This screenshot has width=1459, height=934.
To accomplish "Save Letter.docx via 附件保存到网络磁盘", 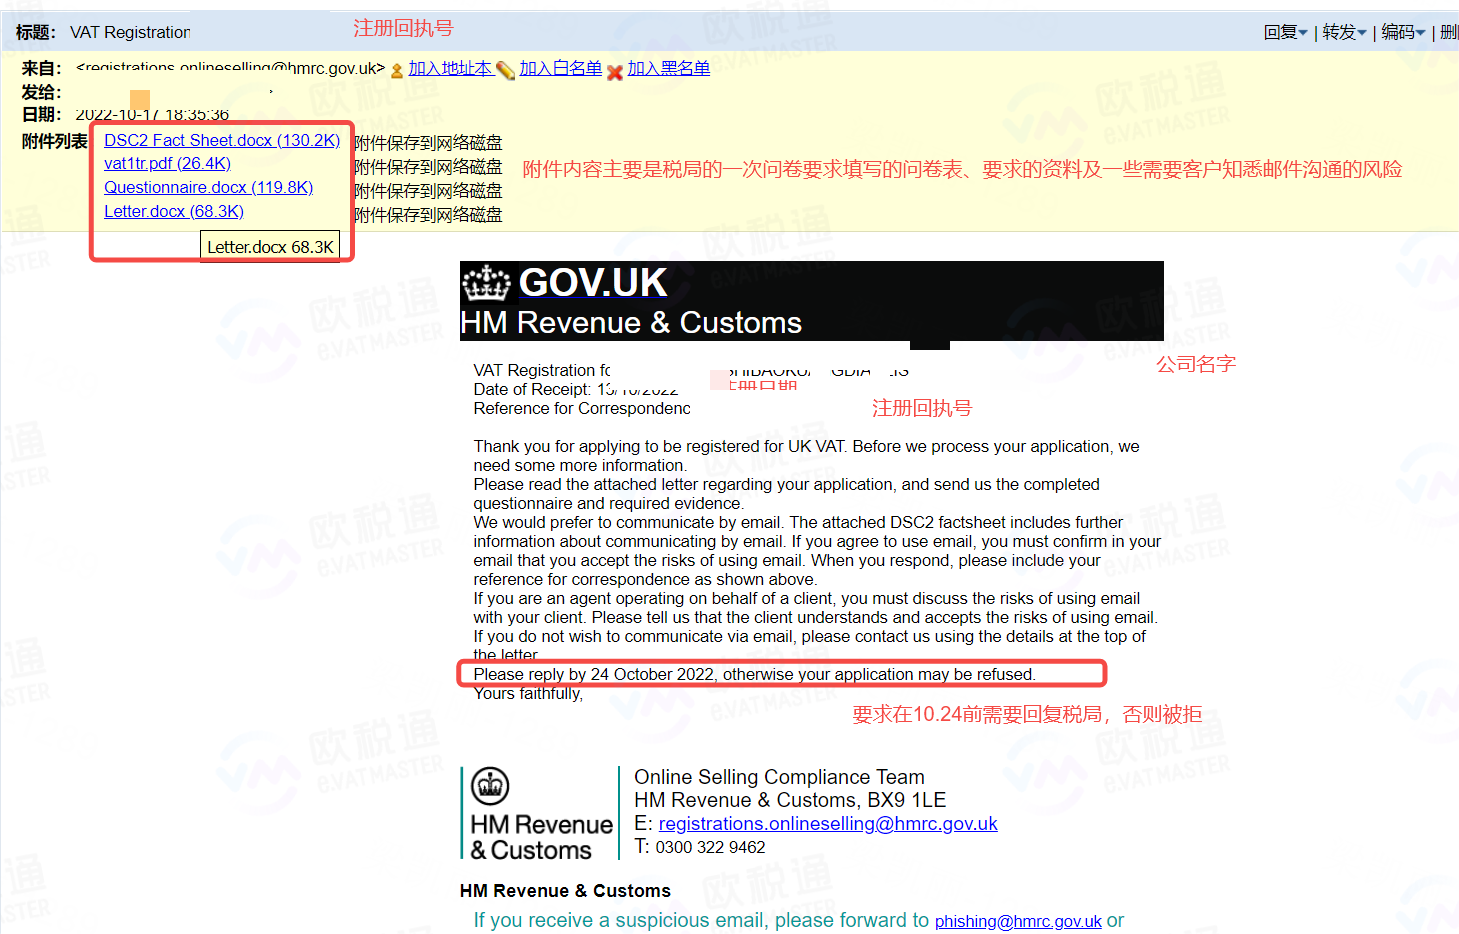I will [428, 215].
